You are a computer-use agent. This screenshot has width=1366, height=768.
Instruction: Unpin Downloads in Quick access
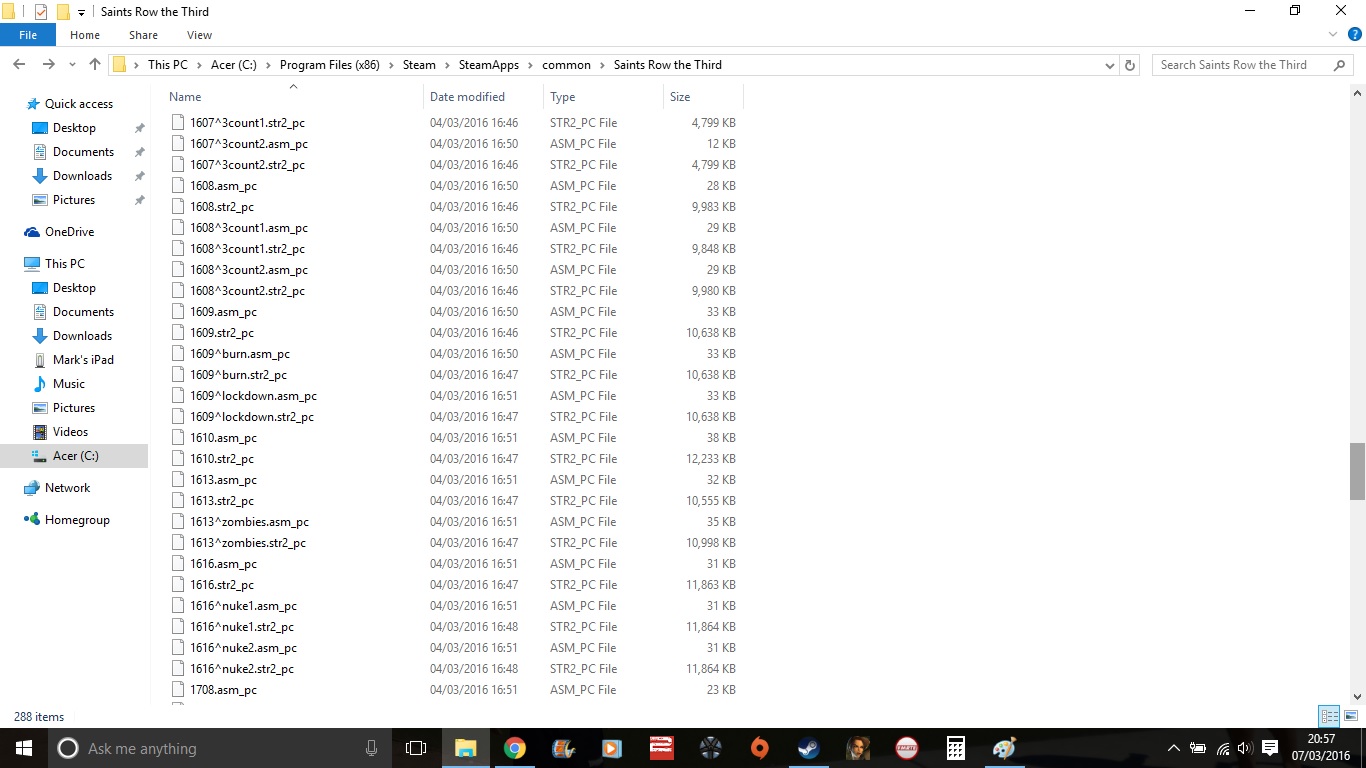pyautogui.click(x=140, y=176)
